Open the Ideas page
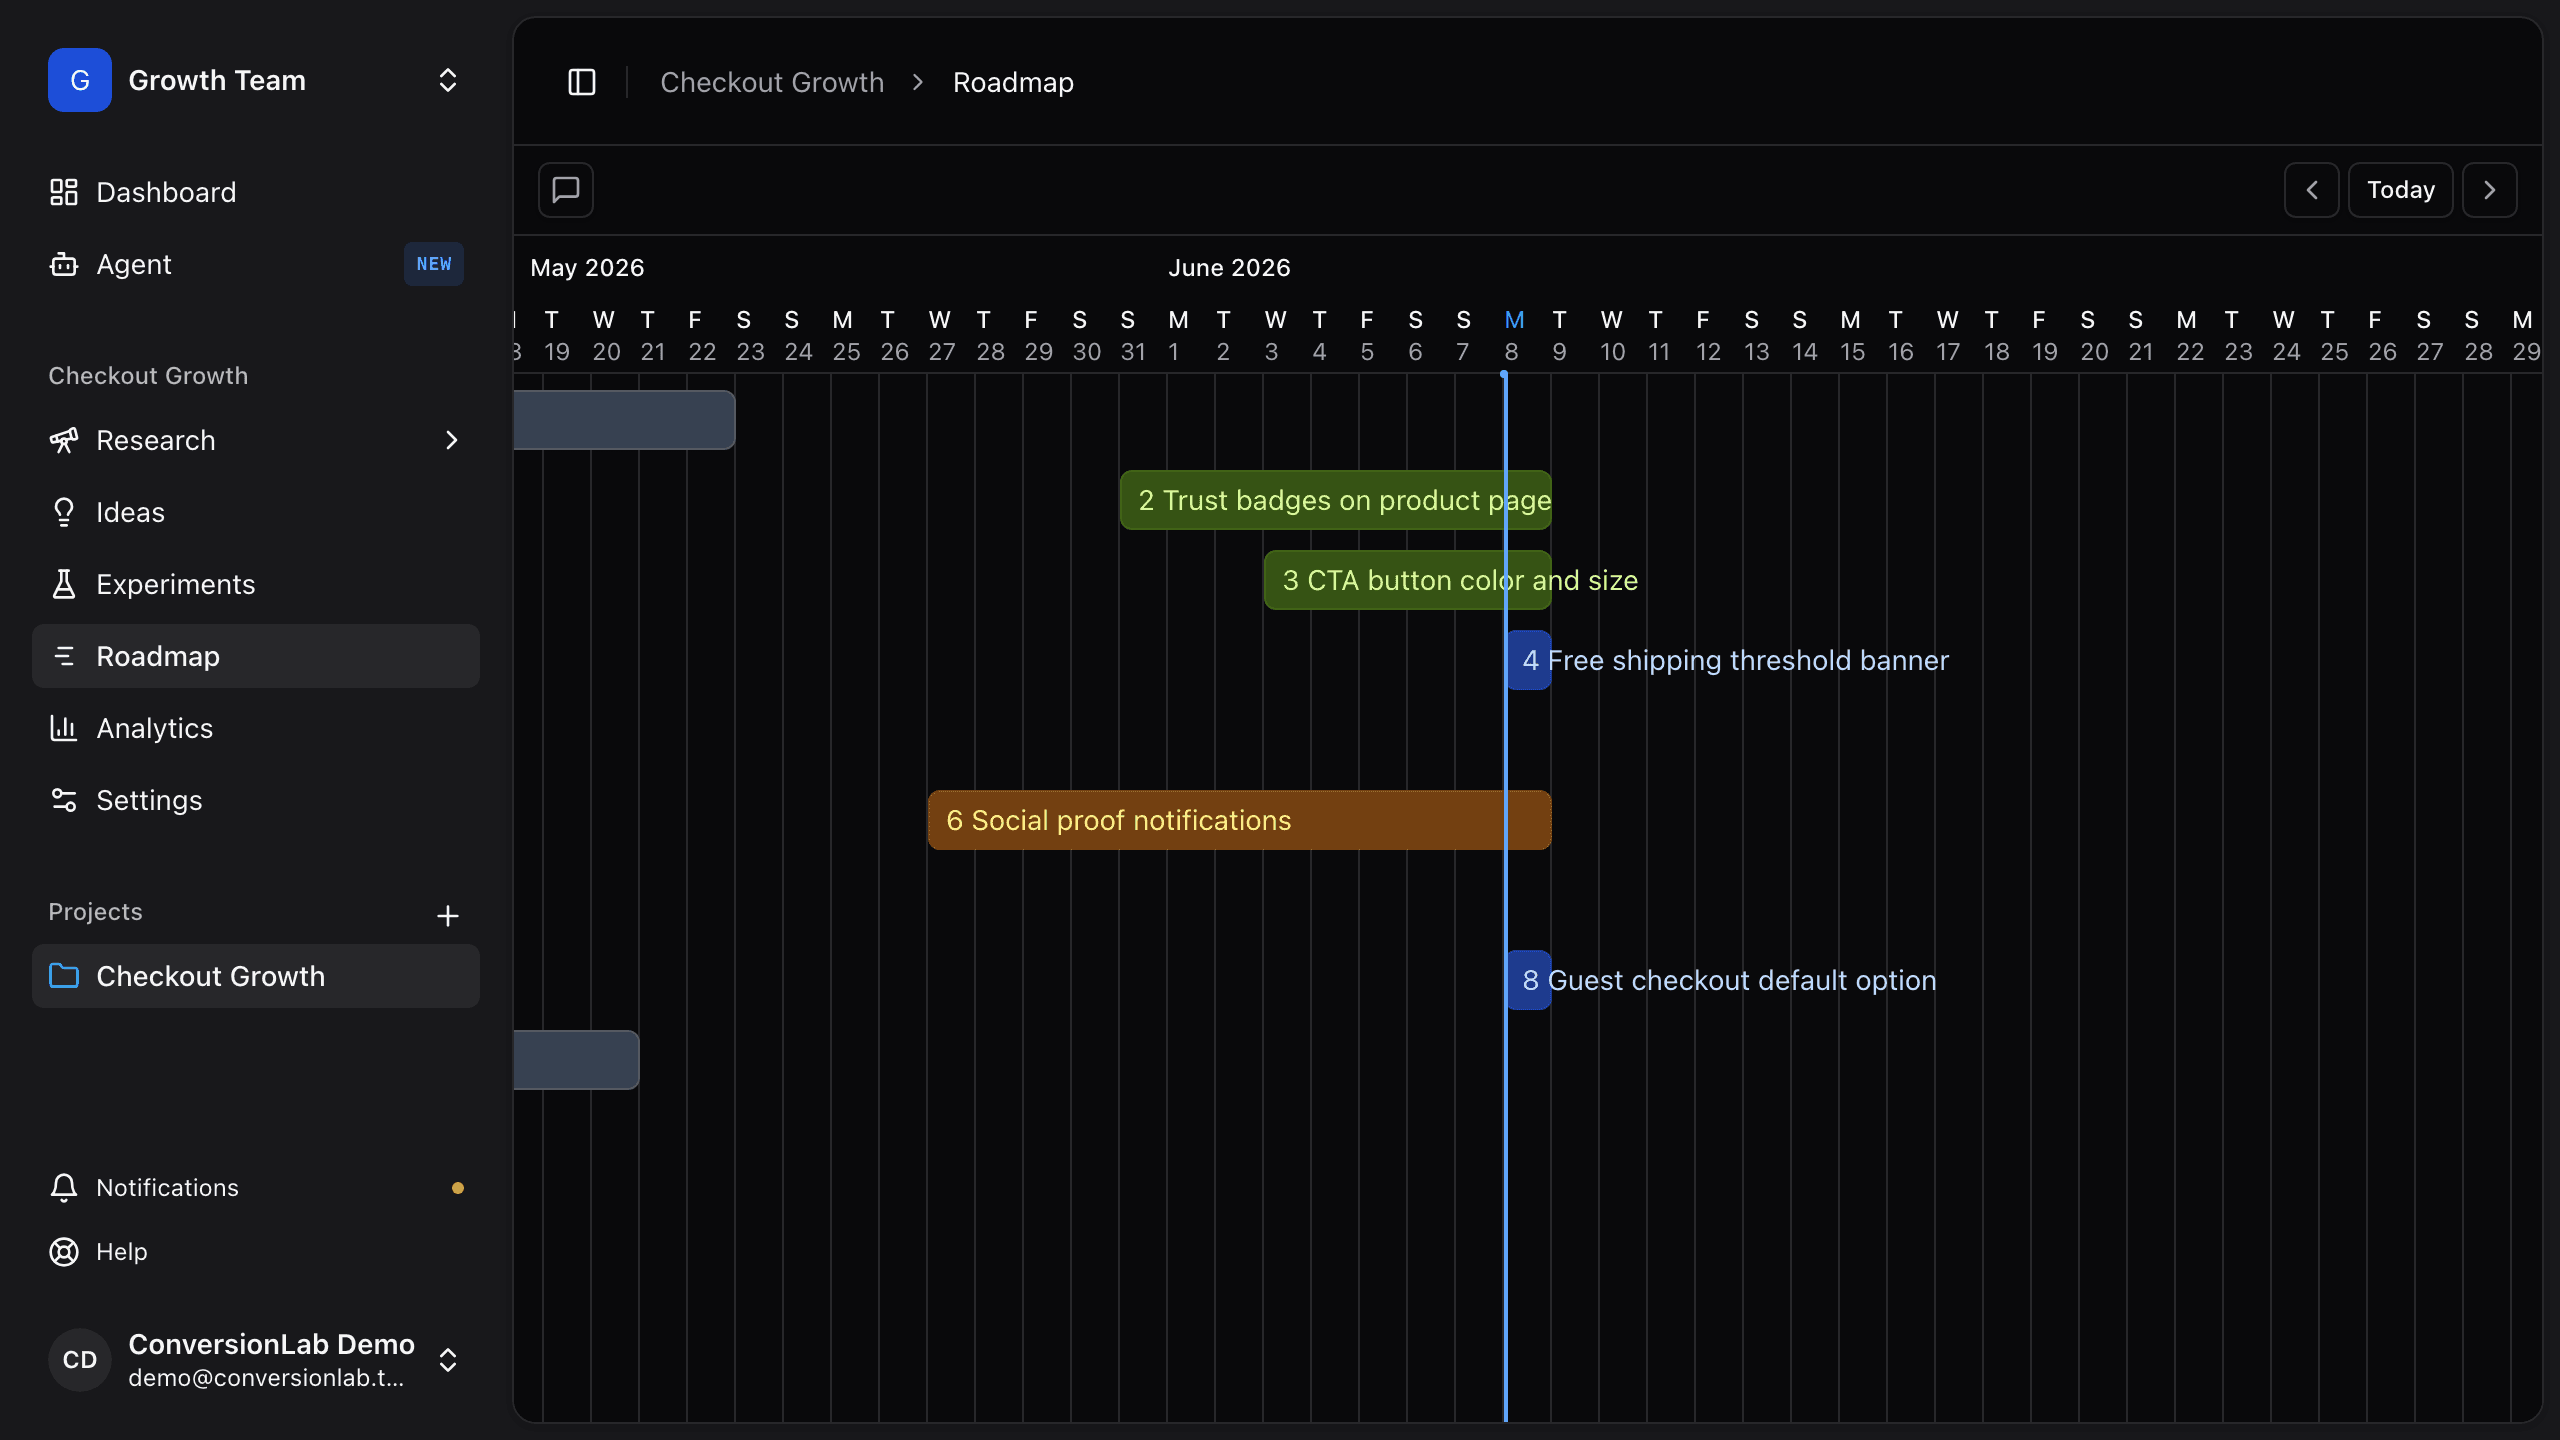Viewport: 2560px width, 1440px height. (256, 512)
